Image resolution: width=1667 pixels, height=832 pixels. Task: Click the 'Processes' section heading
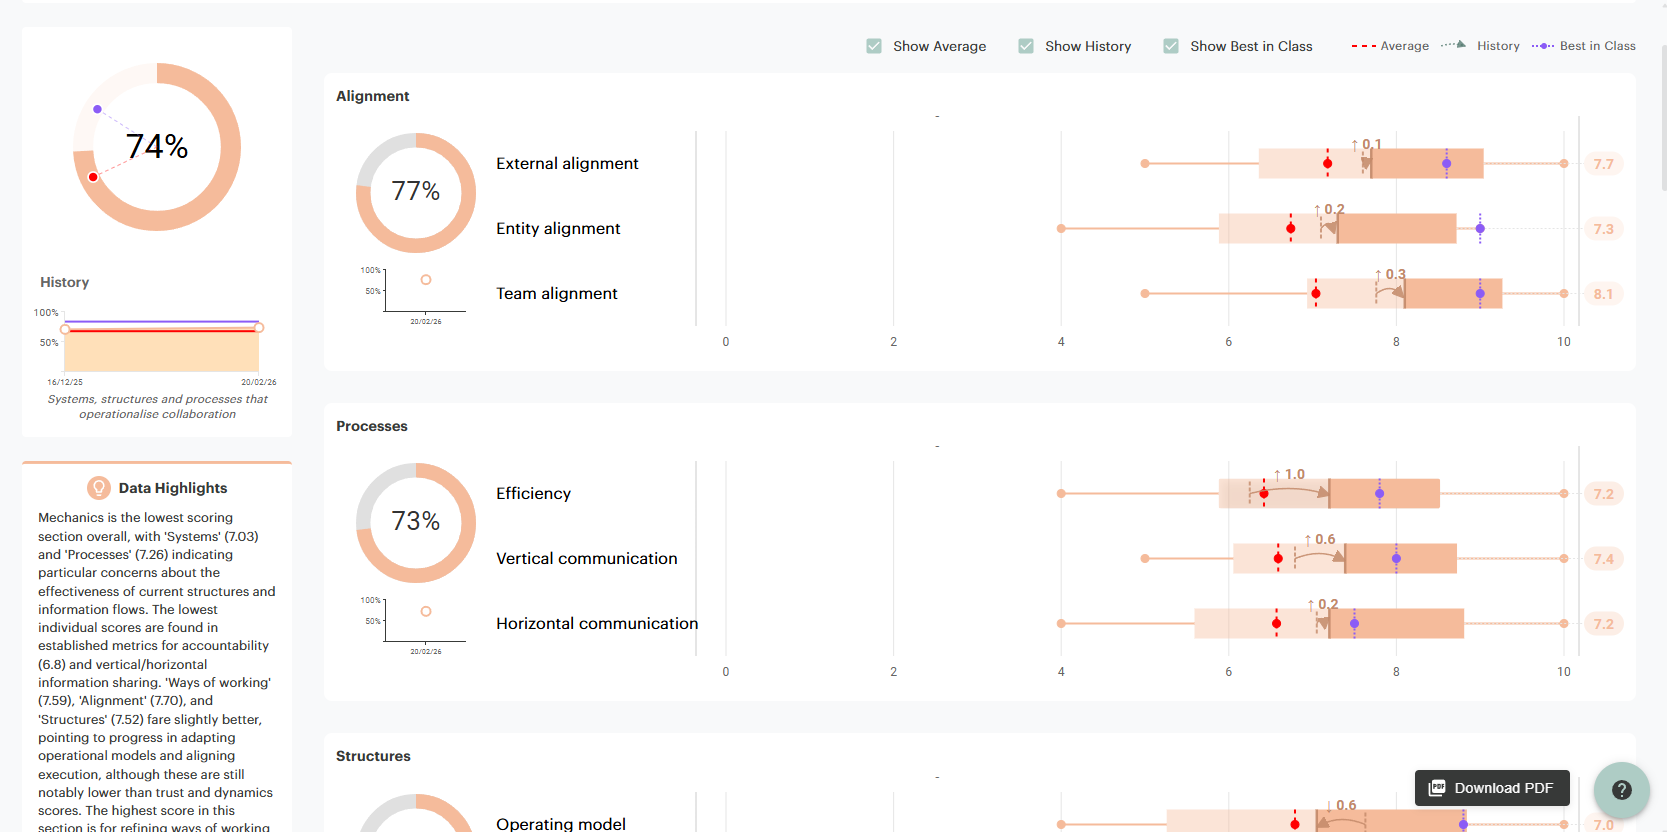pyautogui.click(x=372, y=426)
